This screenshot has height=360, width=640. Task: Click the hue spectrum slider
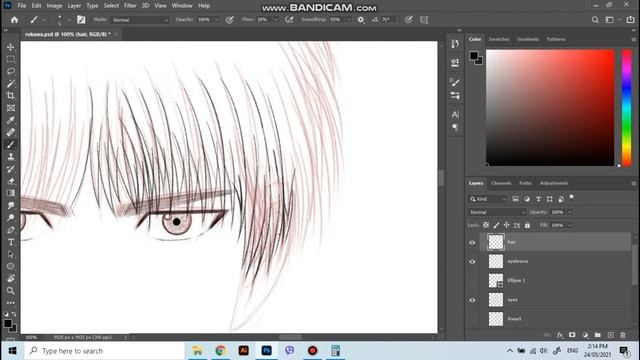pyautogui.click(x=627, y=108)
